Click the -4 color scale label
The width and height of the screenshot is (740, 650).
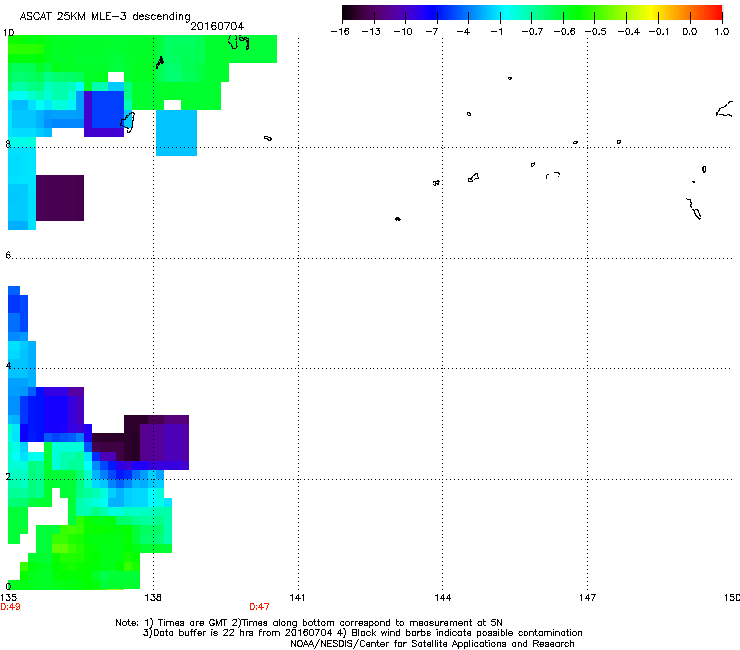[x=463, y=32]
